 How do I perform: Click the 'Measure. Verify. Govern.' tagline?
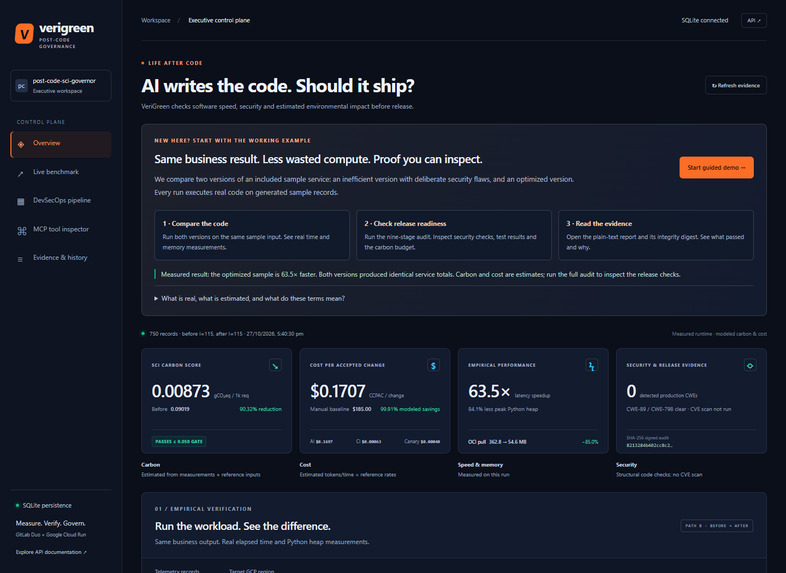50,523
